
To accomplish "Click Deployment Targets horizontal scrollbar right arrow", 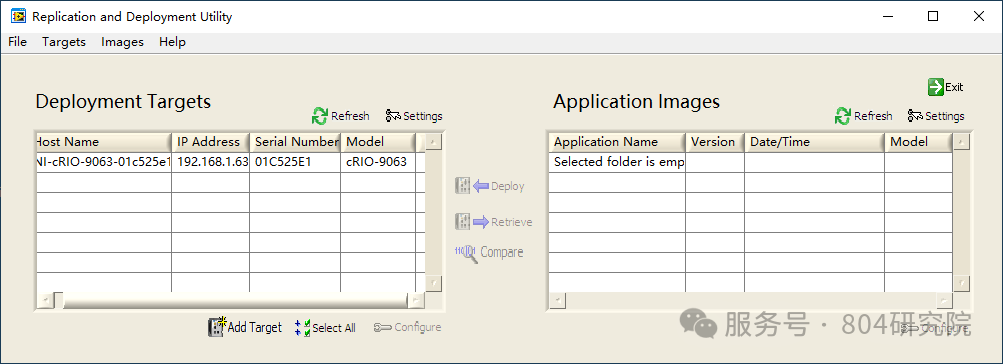I will tap(416, 300).
